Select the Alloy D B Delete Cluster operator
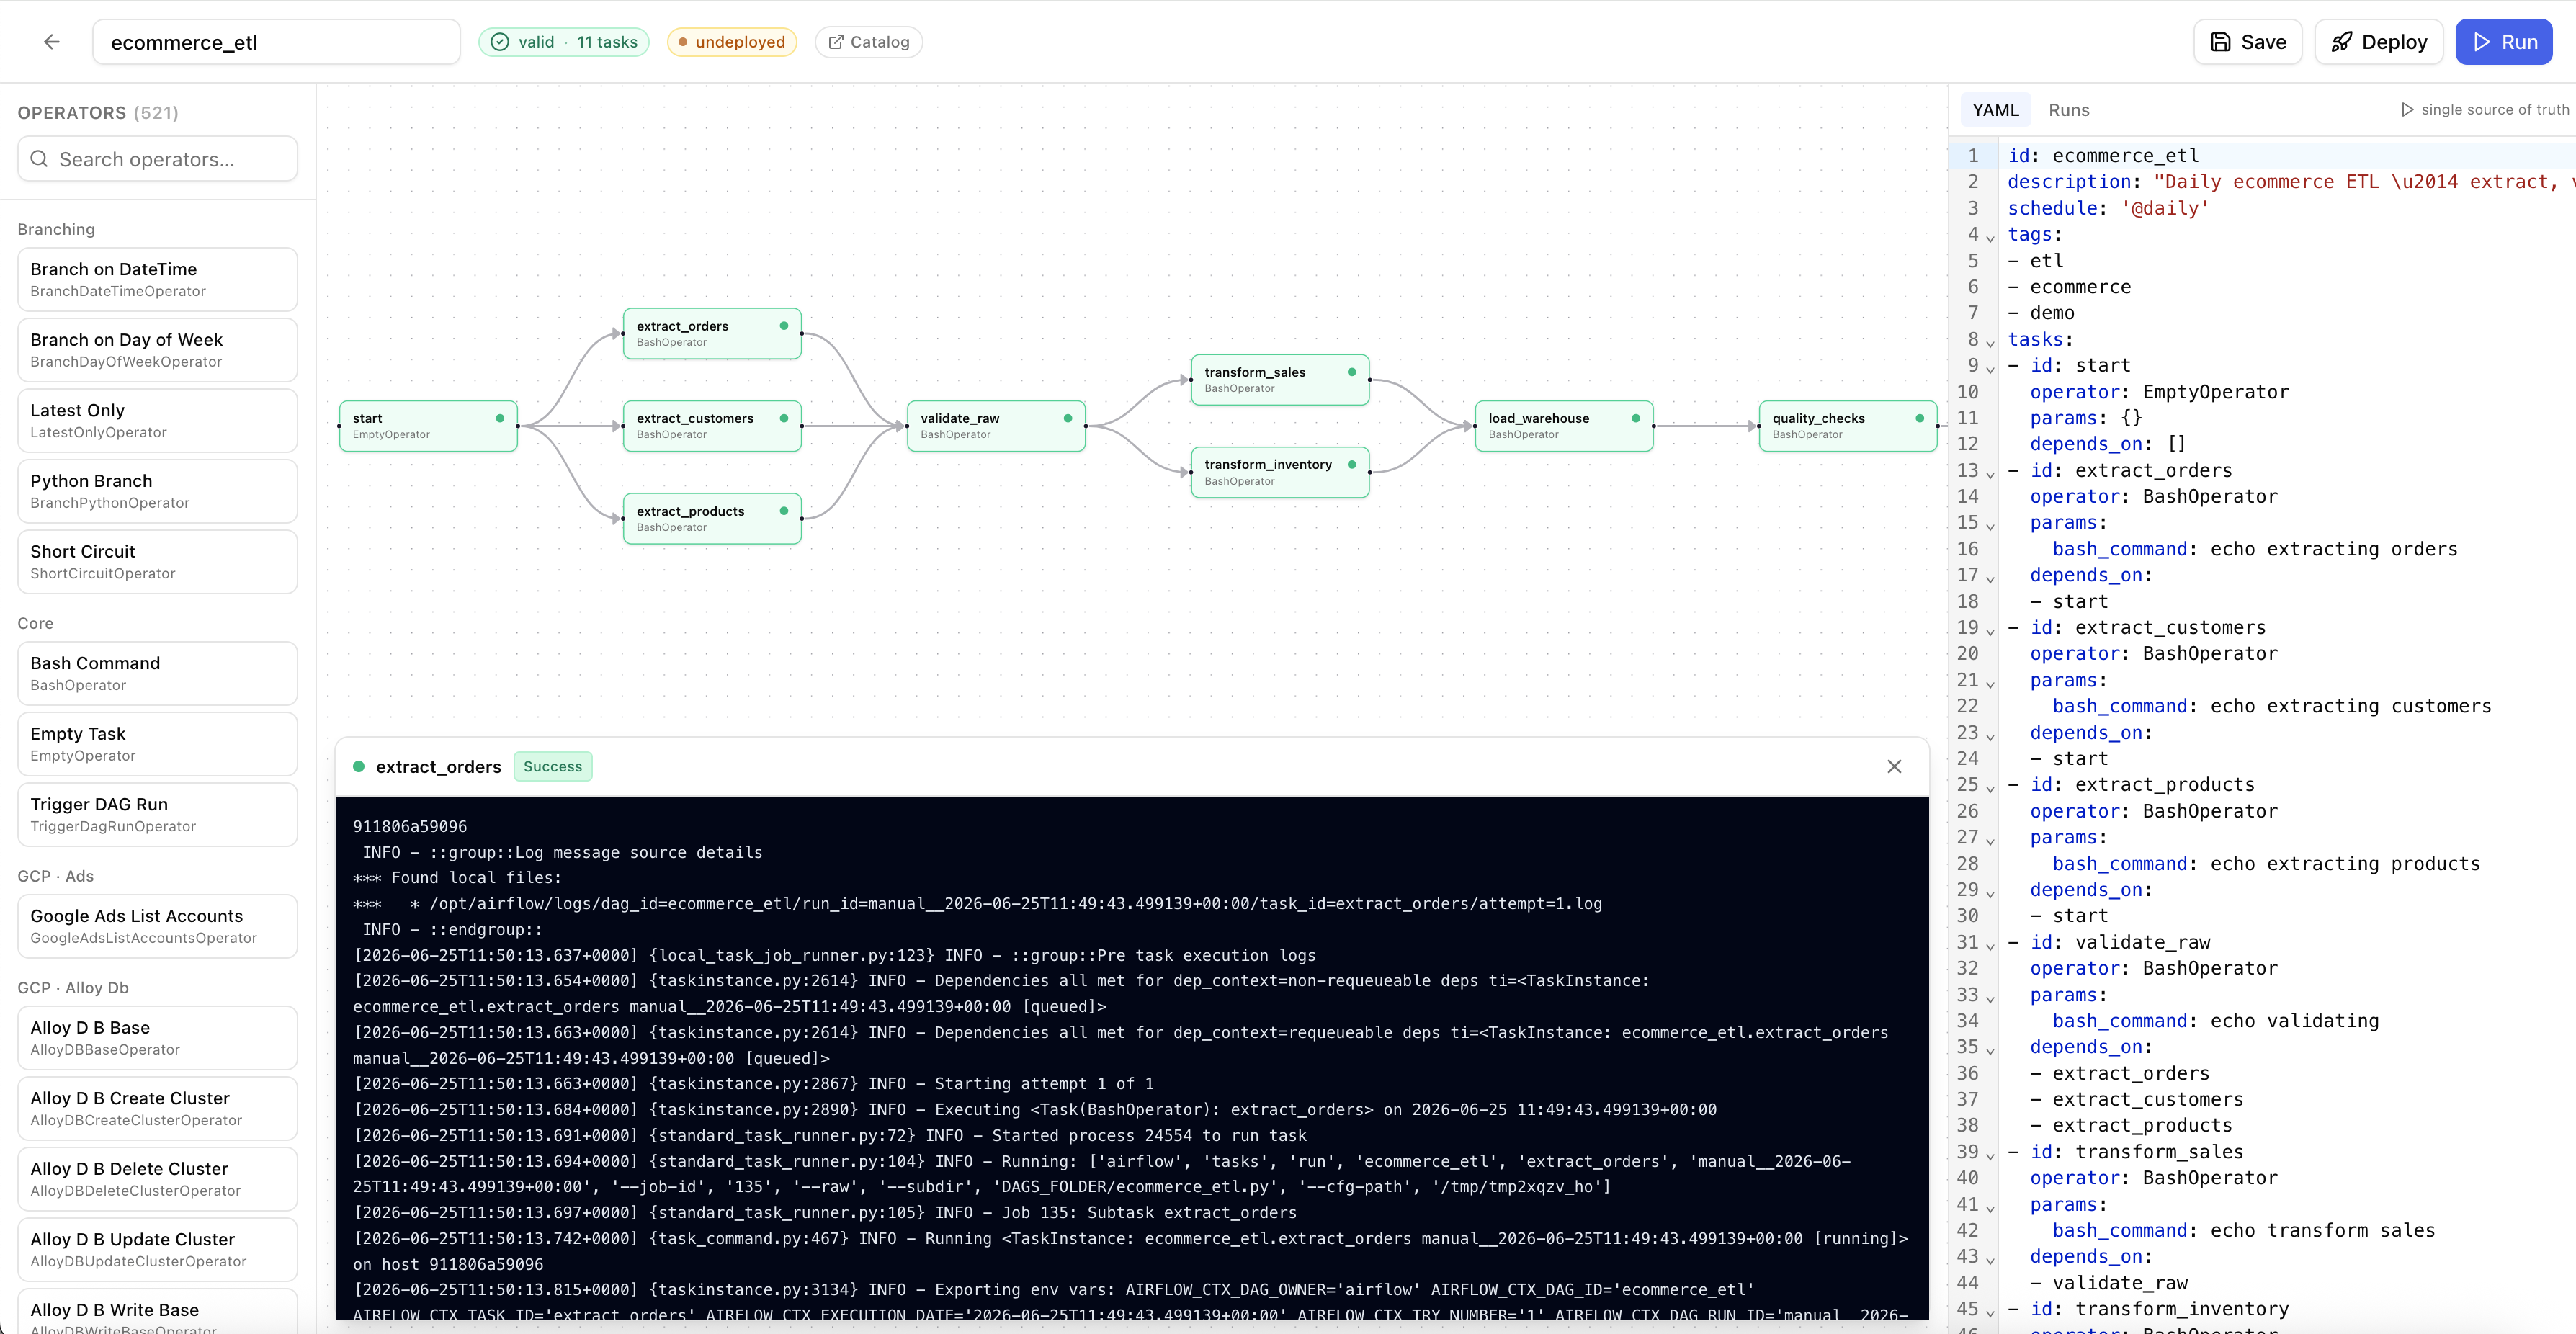The width and height of the screenshot is (2576, 1334). (x=158, y=1179)
